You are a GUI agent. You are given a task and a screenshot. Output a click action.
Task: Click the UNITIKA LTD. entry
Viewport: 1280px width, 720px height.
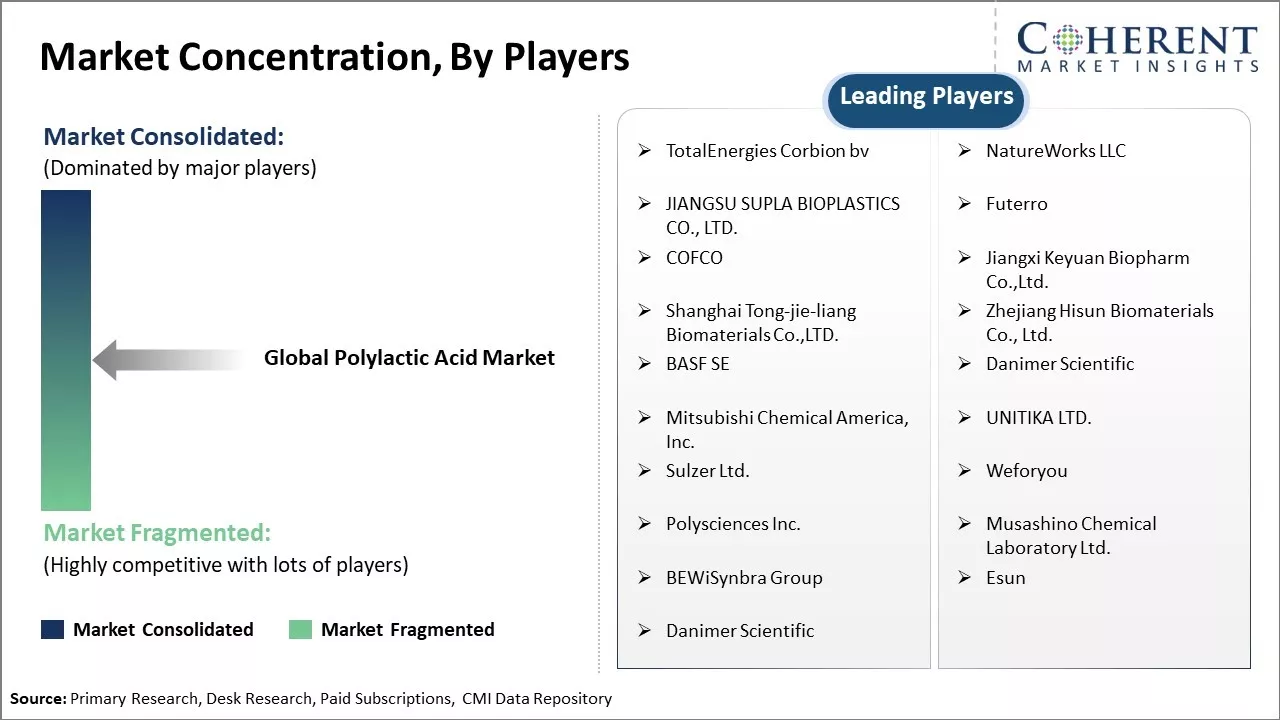1038,418
